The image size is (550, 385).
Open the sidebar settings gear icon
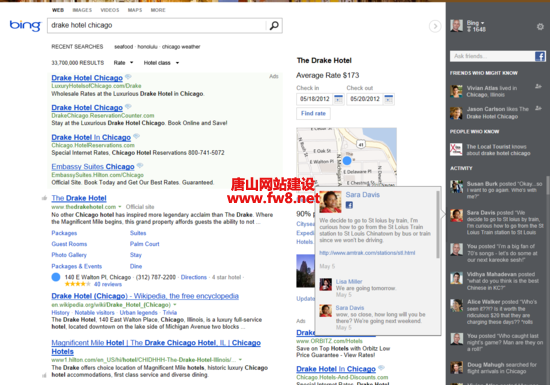point(540,27)
